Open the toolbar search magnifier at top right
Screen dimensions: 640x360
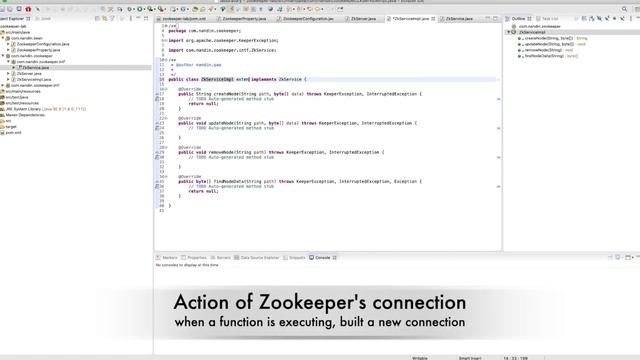(x=624, y=9)
